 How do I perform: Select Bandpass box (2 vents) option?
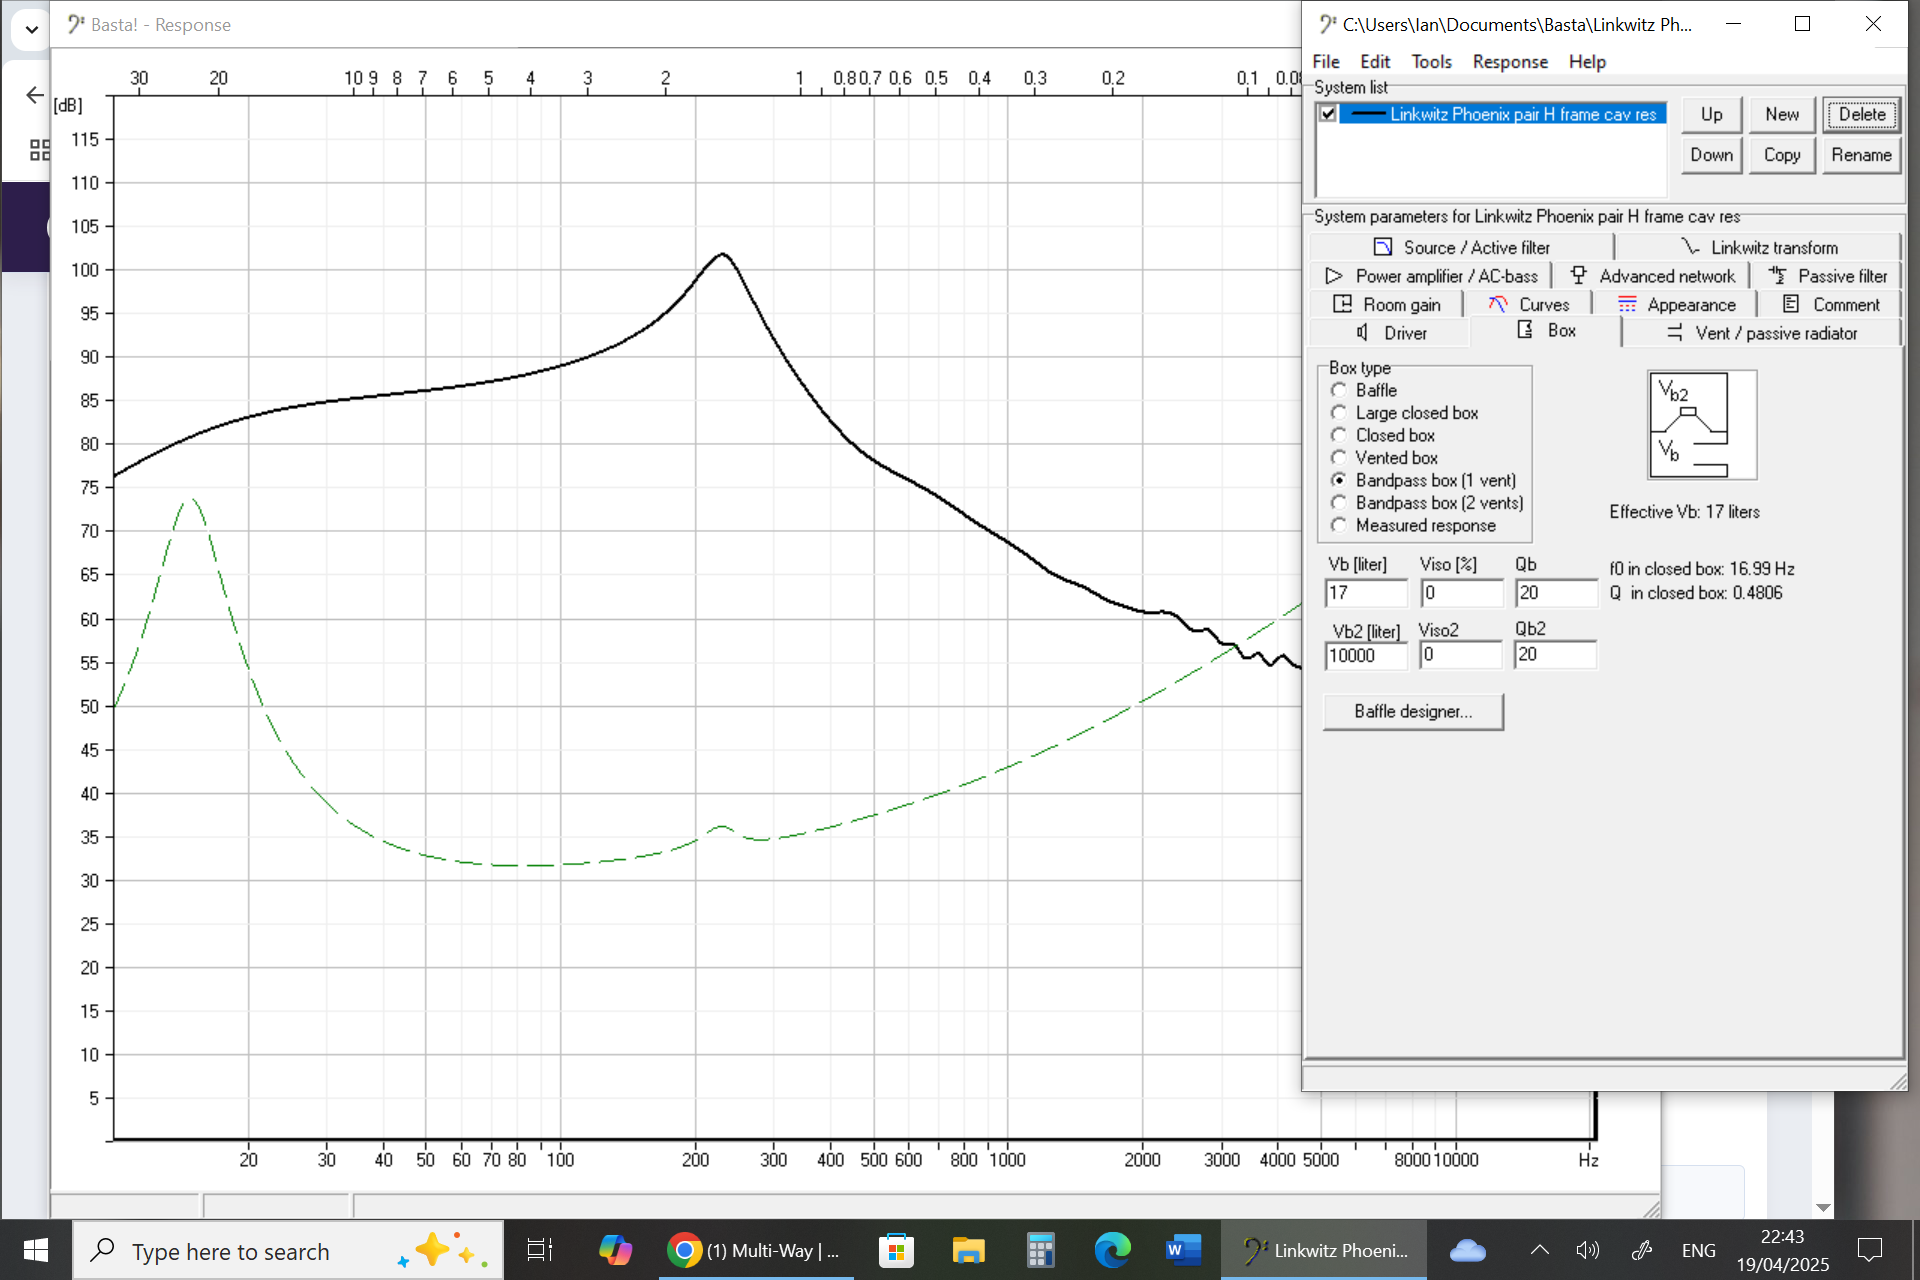tap(1339, 503)
